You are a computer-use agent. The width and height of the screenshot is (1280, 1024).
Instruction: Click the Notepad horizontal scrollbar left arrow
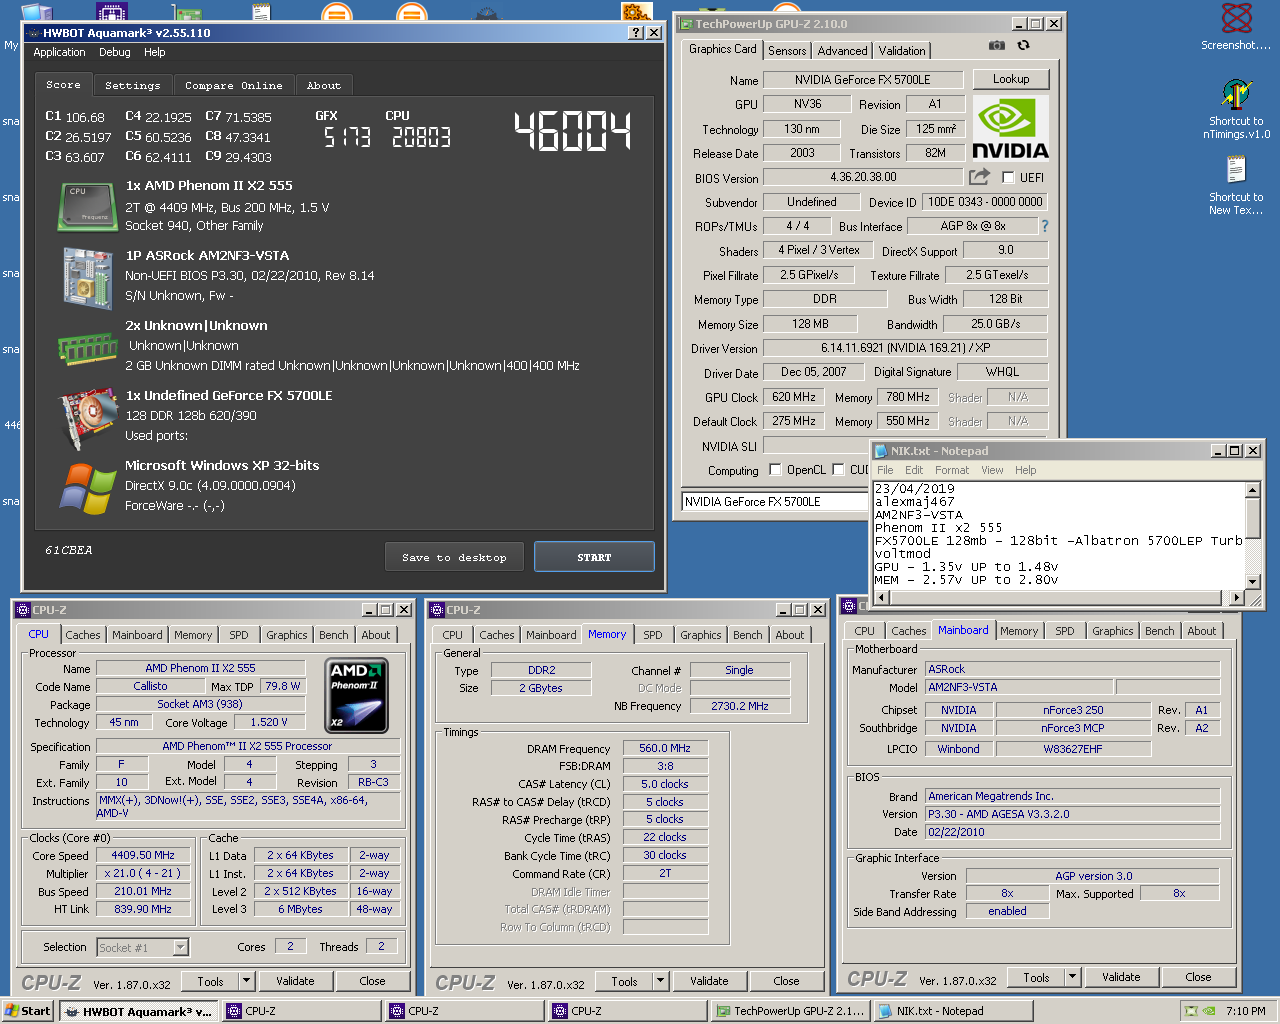[x=881, y=597]
